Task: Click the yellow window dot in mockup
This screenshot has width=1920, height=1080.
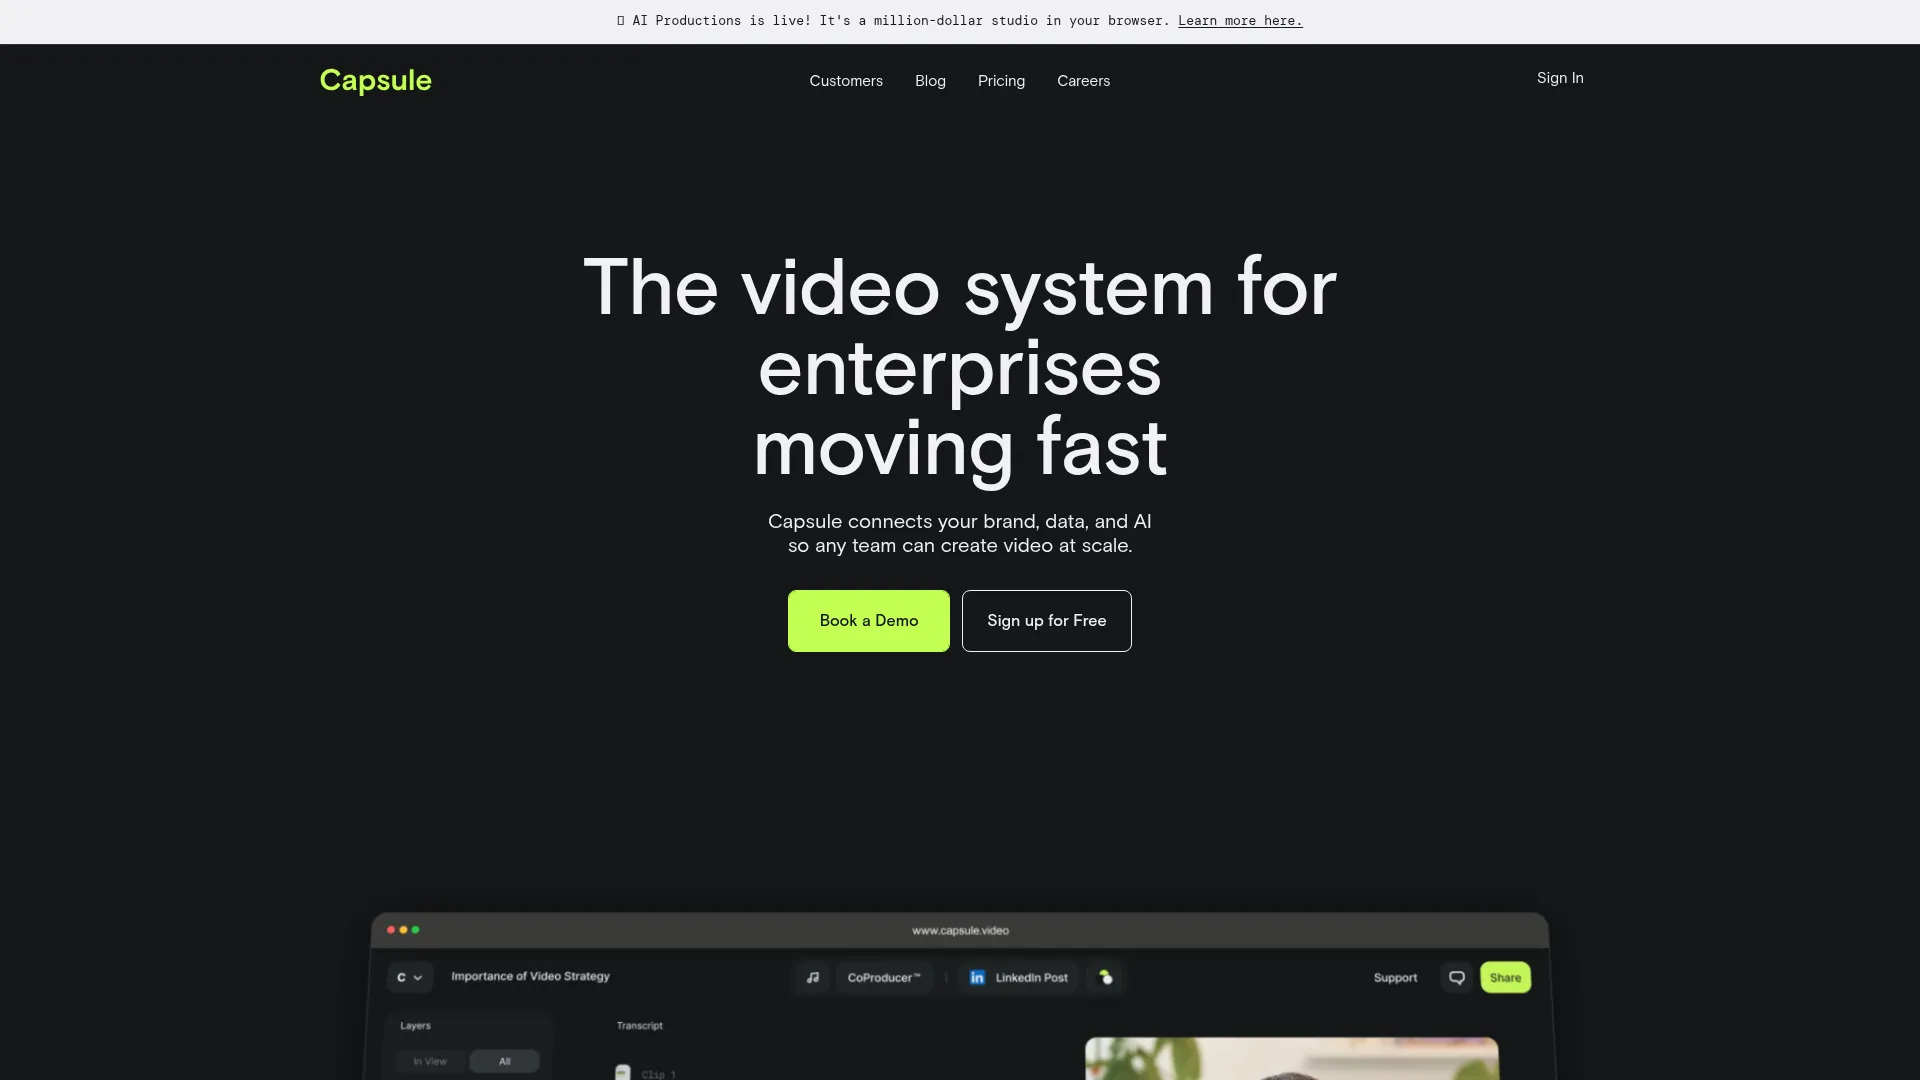Action: pyautogui.click(x=403, y=930)
